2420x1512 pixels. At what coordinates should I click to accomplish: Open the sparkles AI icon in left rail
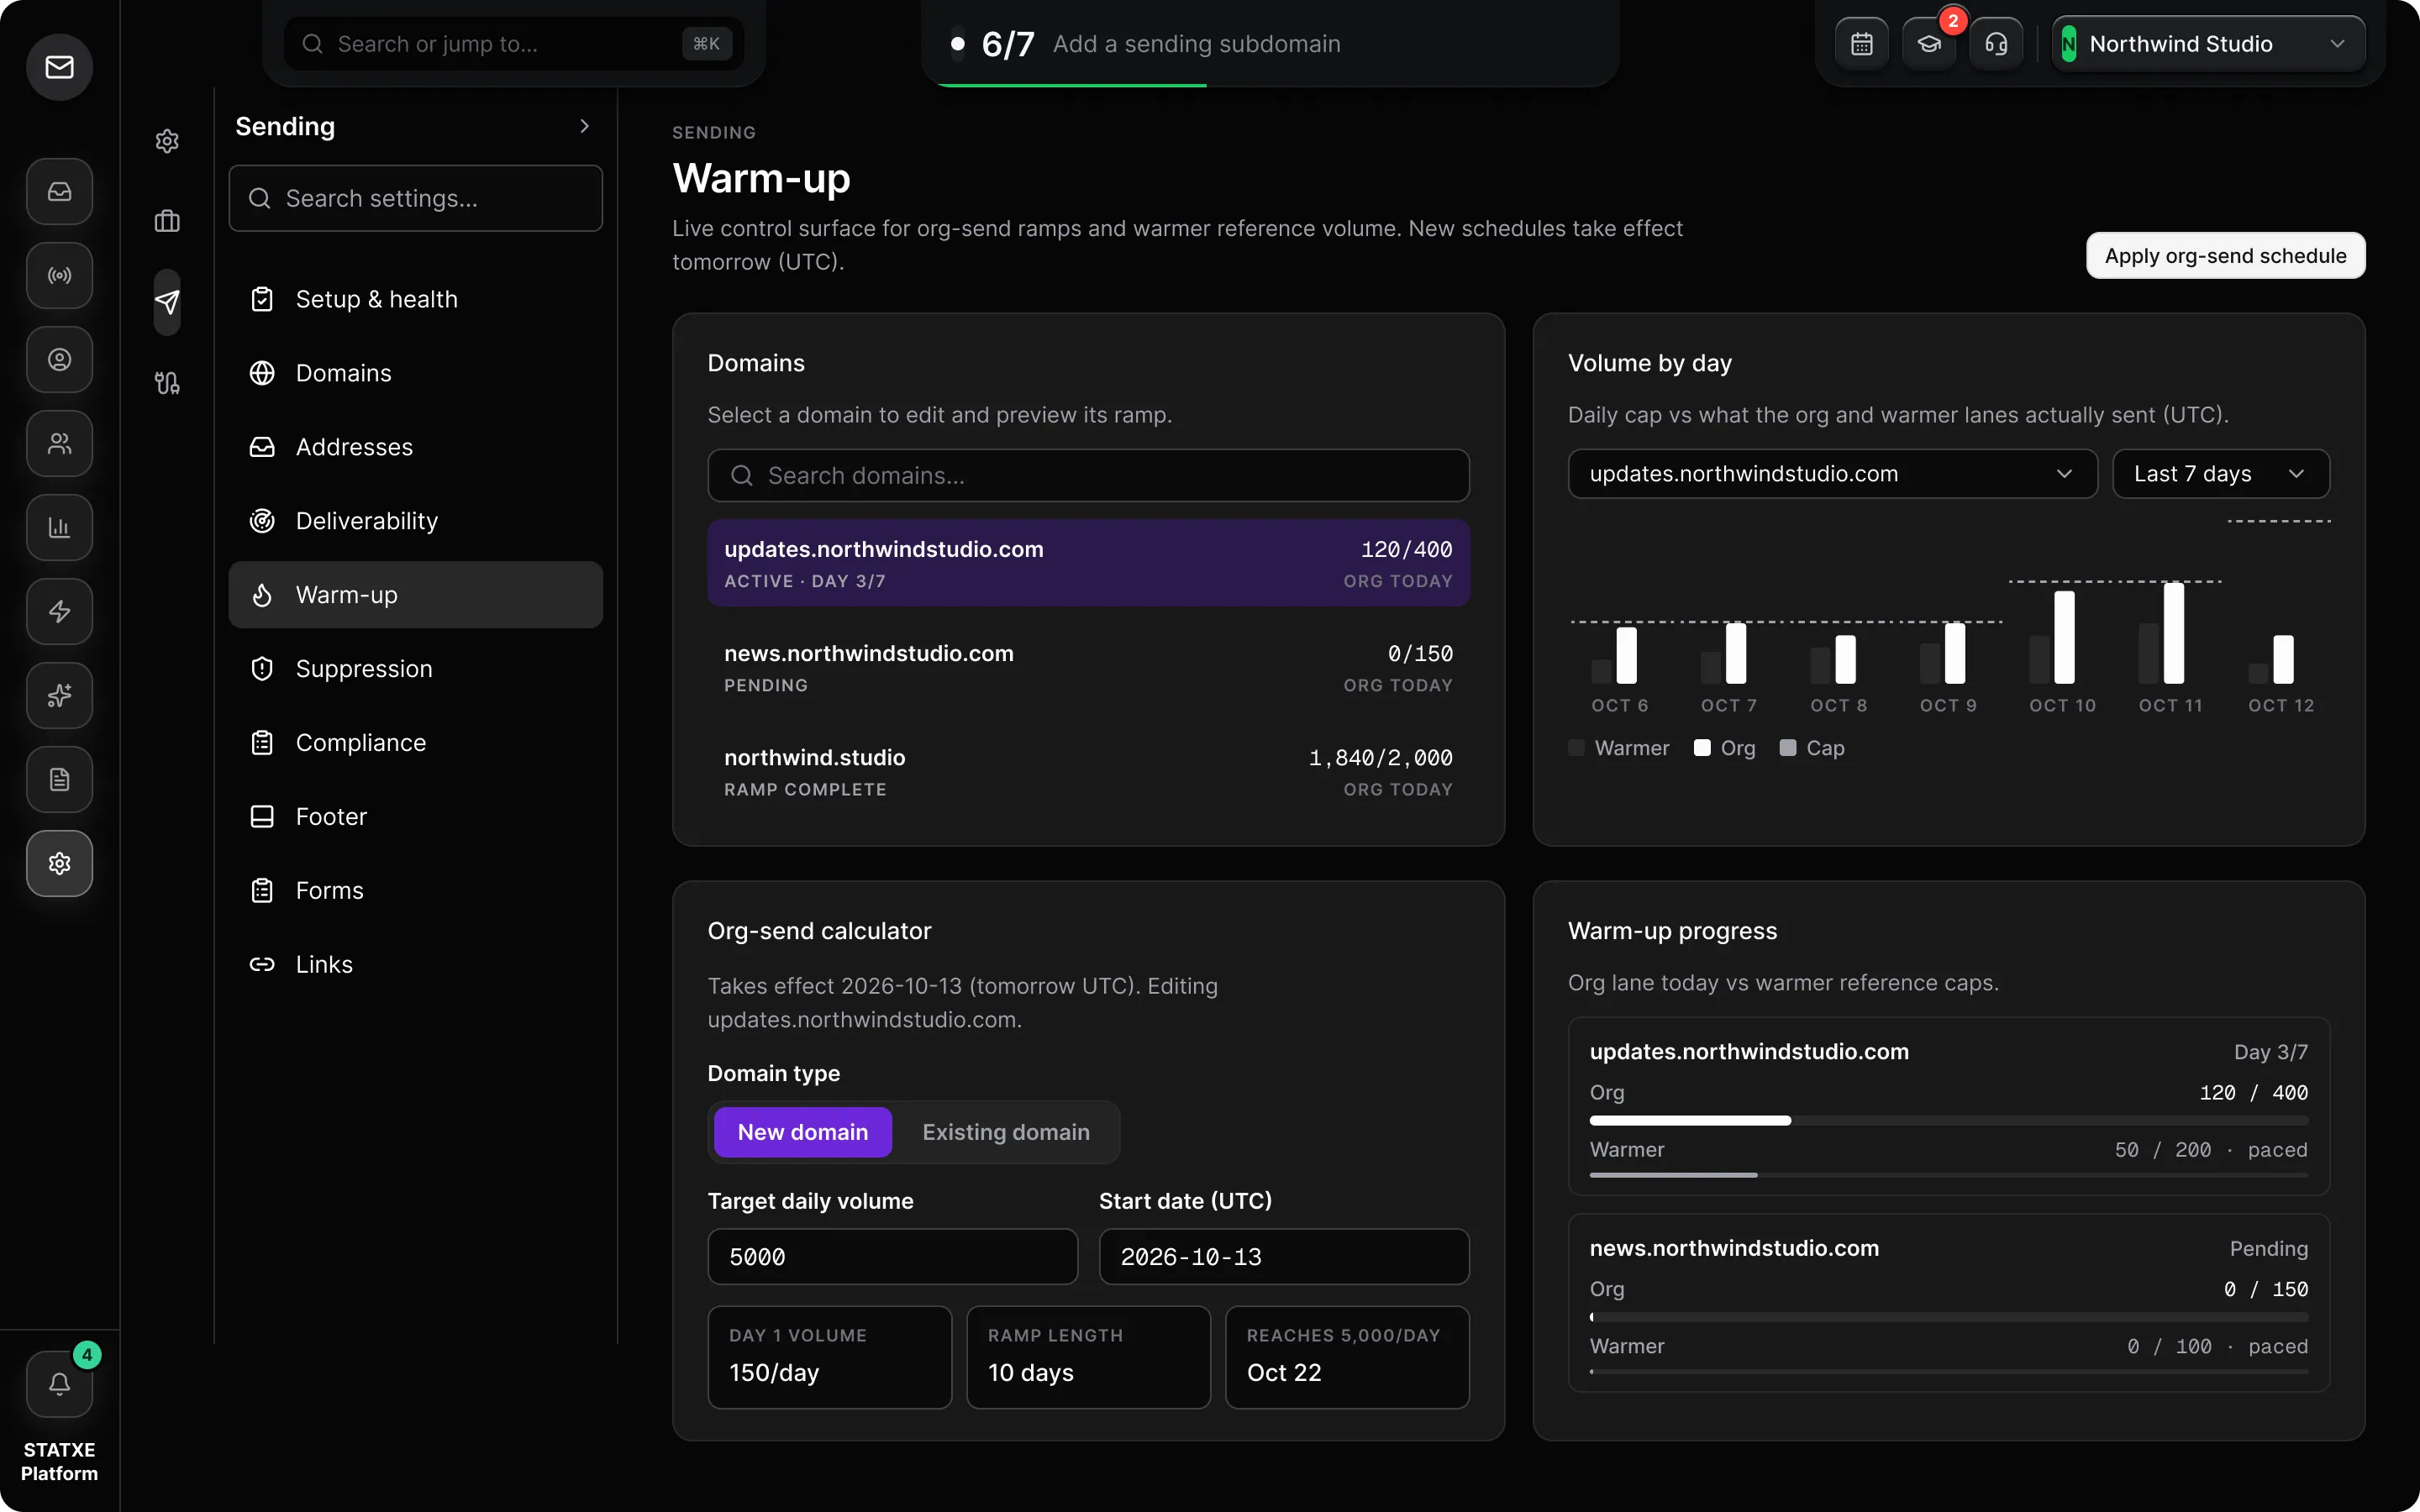coord(60,695)
